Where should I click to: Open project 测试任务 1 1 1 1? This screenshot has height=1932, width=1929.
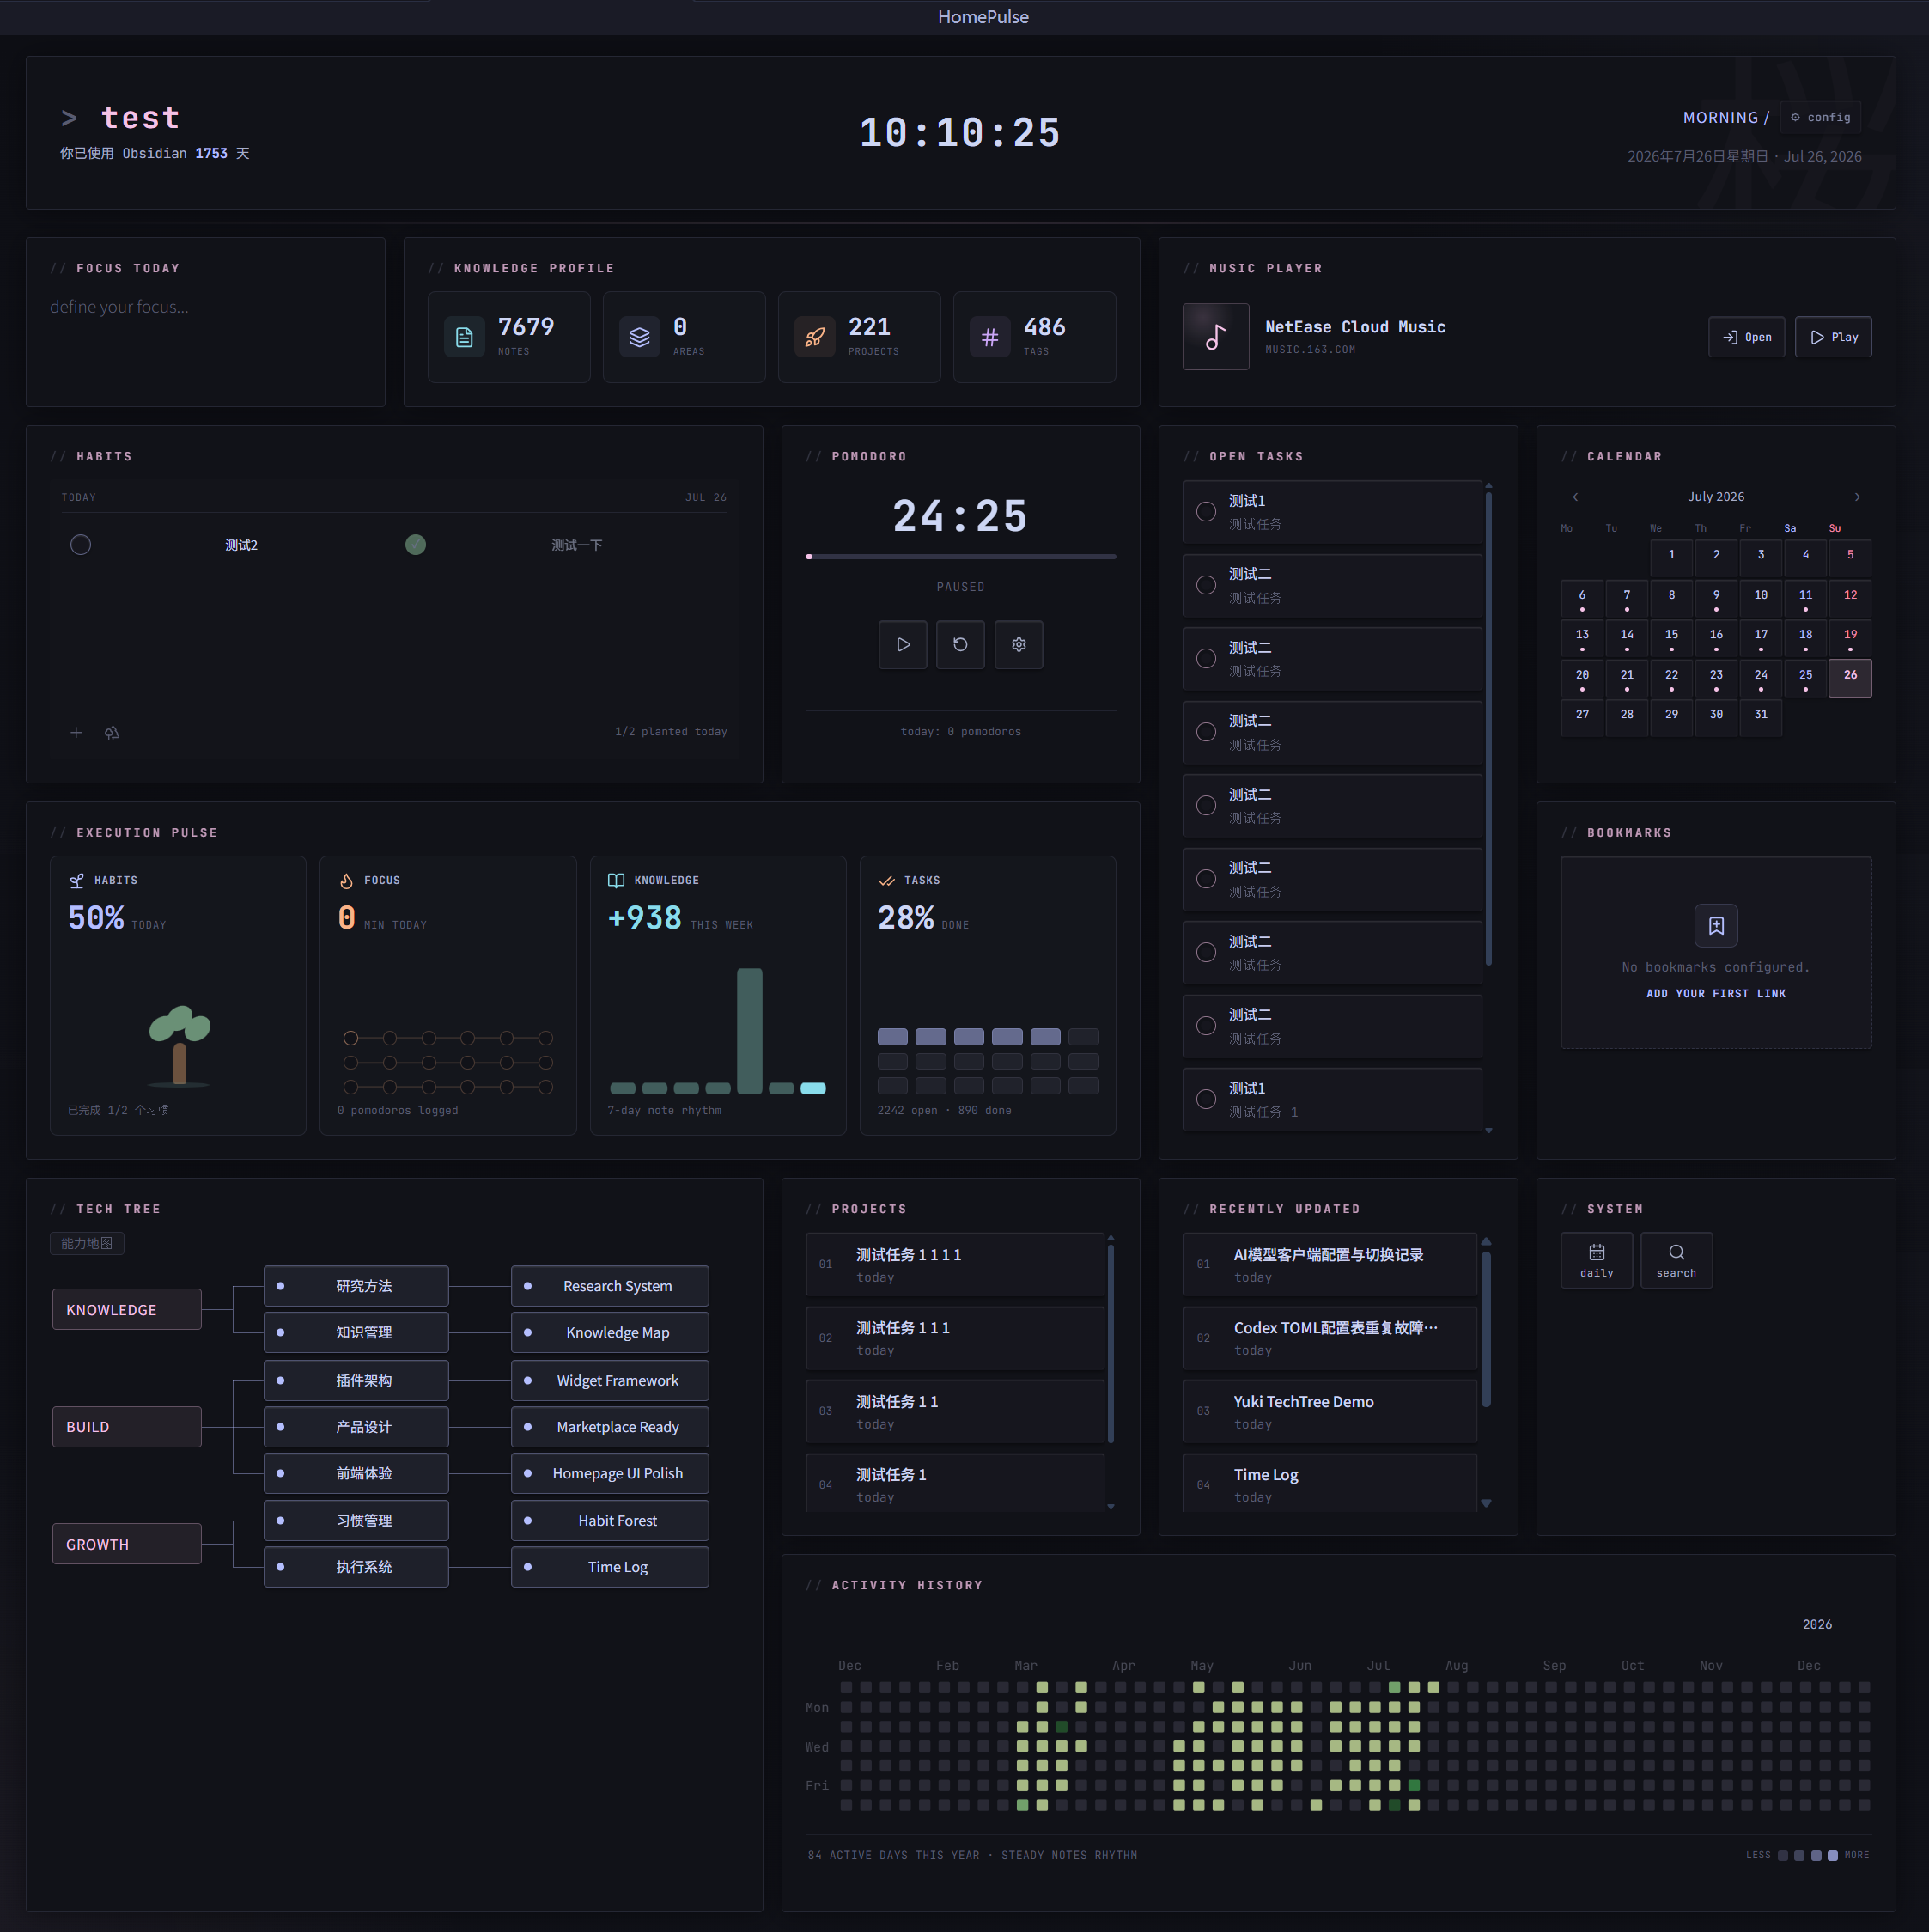pyautogui.click(x=955, y=1265)
